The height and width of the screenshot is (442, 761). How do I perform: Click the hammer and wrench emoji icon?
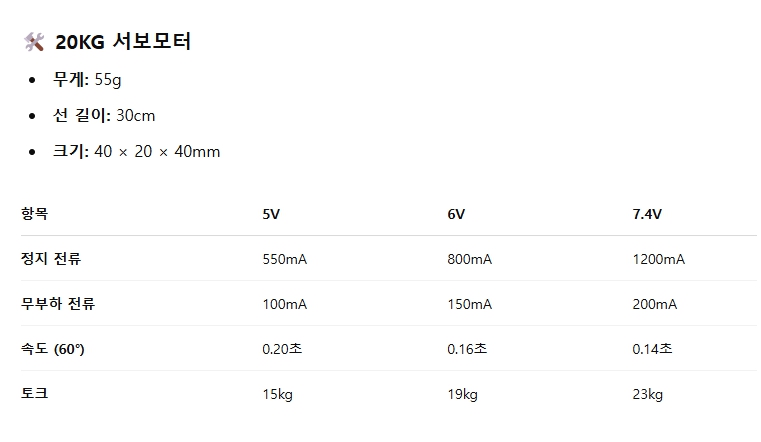[34, 42]
